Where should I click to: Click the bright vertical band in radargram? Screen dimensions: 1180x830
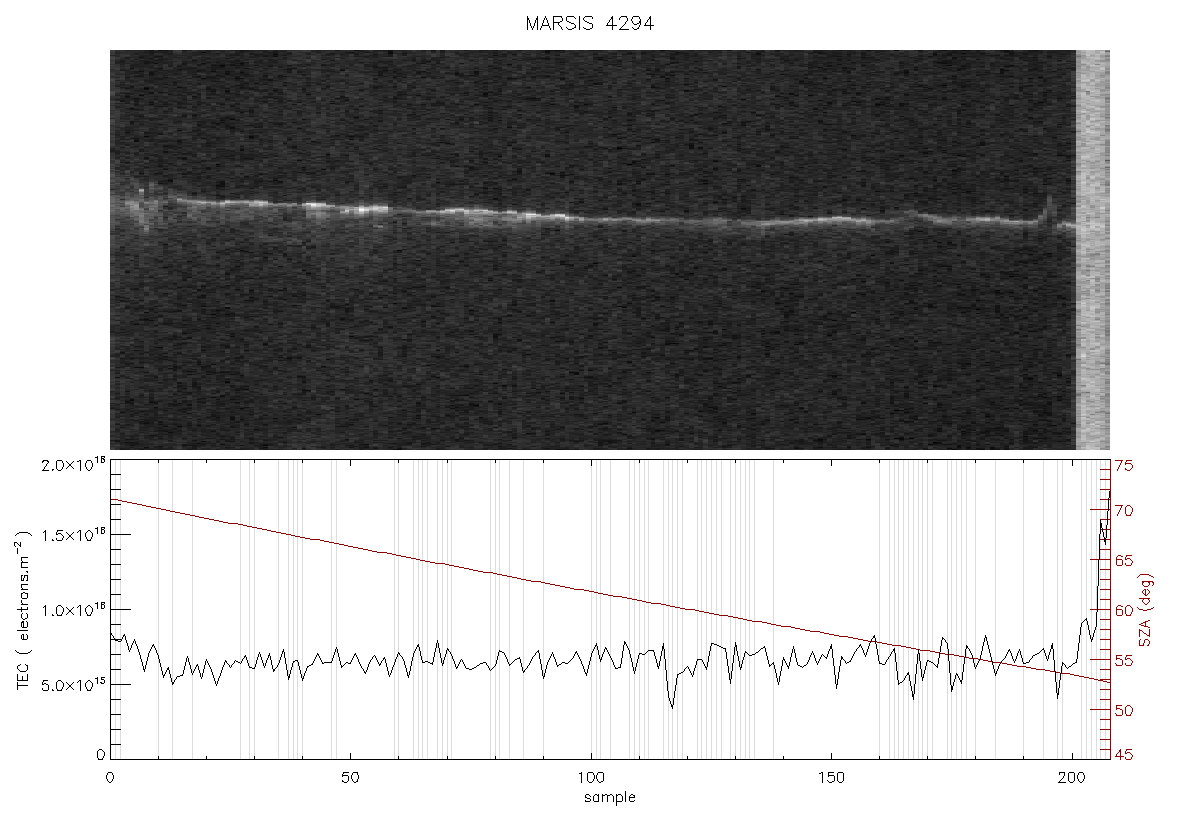(x=1093, y=250)
